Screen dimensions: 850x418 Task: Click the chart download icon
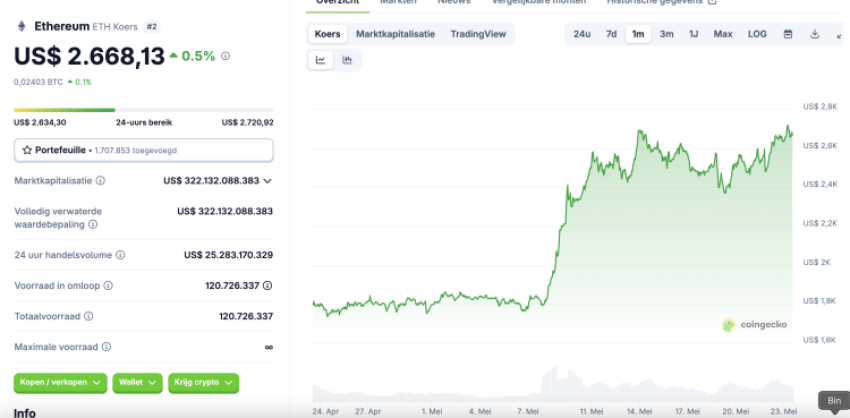tap(815, 34)
